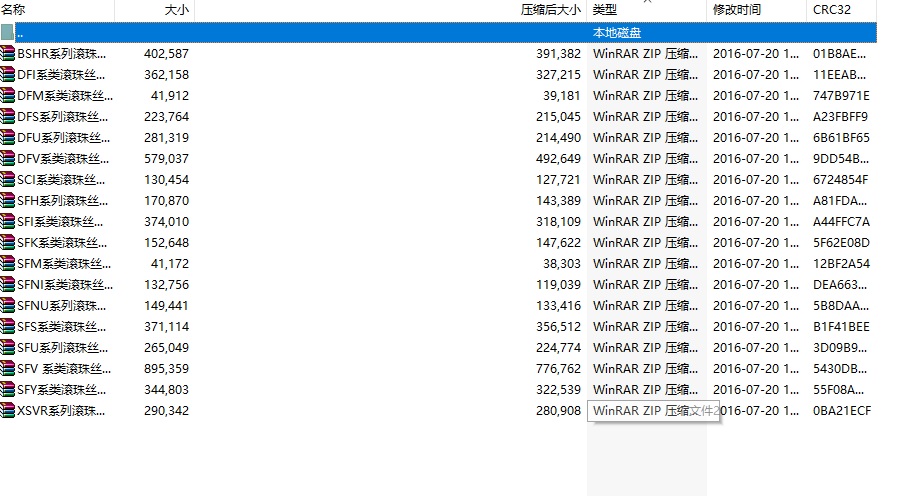Sort by the 名称 column header
Image resolution: width=905 pixels, height=496 pixels.
[57, 10]
